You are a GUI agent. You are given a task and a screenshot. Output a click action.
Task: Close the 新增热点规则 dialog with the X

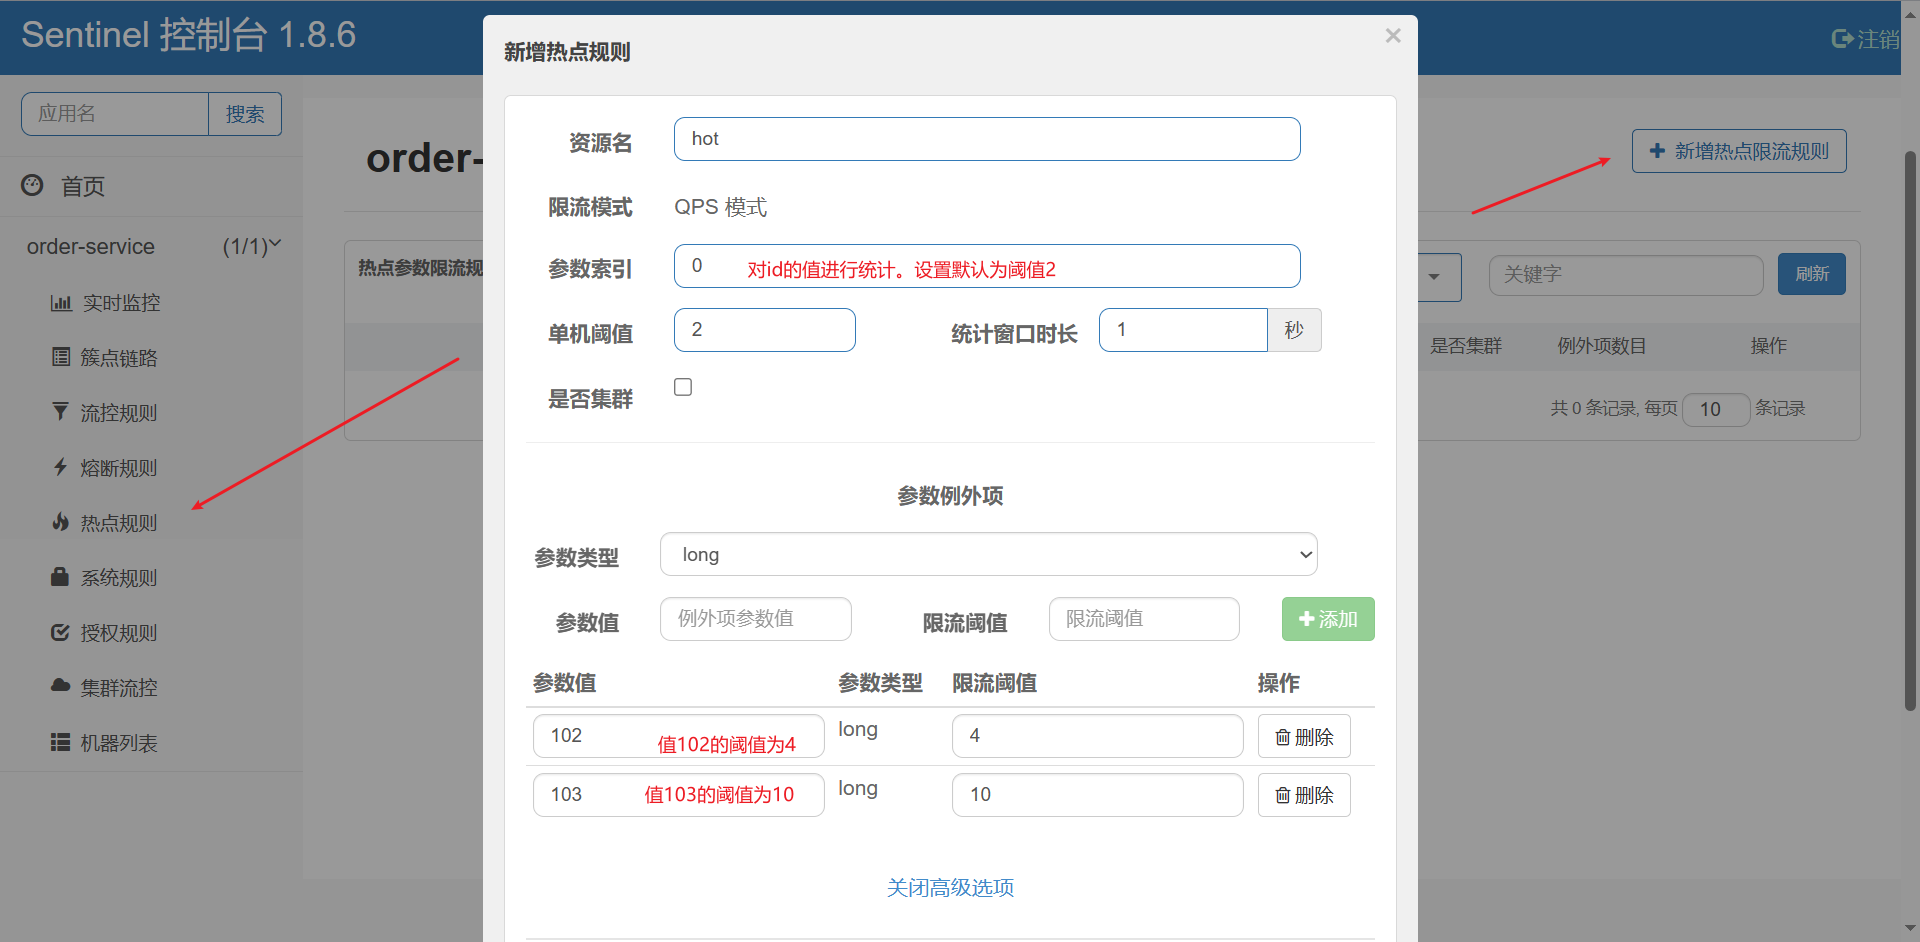(x=1393, y=36)
